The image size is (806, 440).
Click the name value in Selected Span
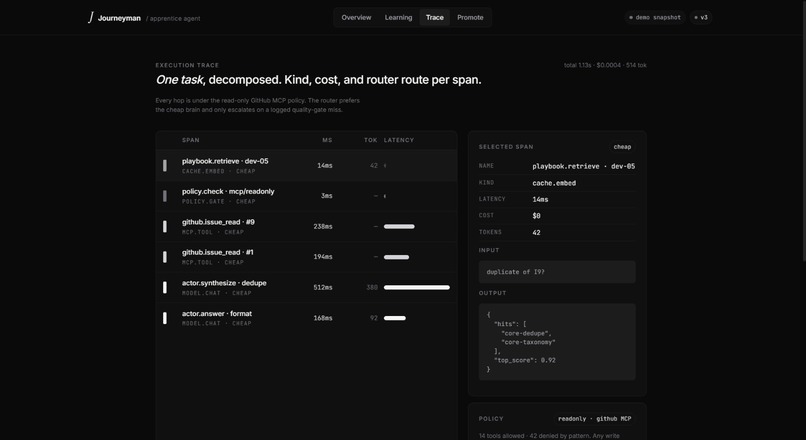pyautogui.click(x=583, y=167)
